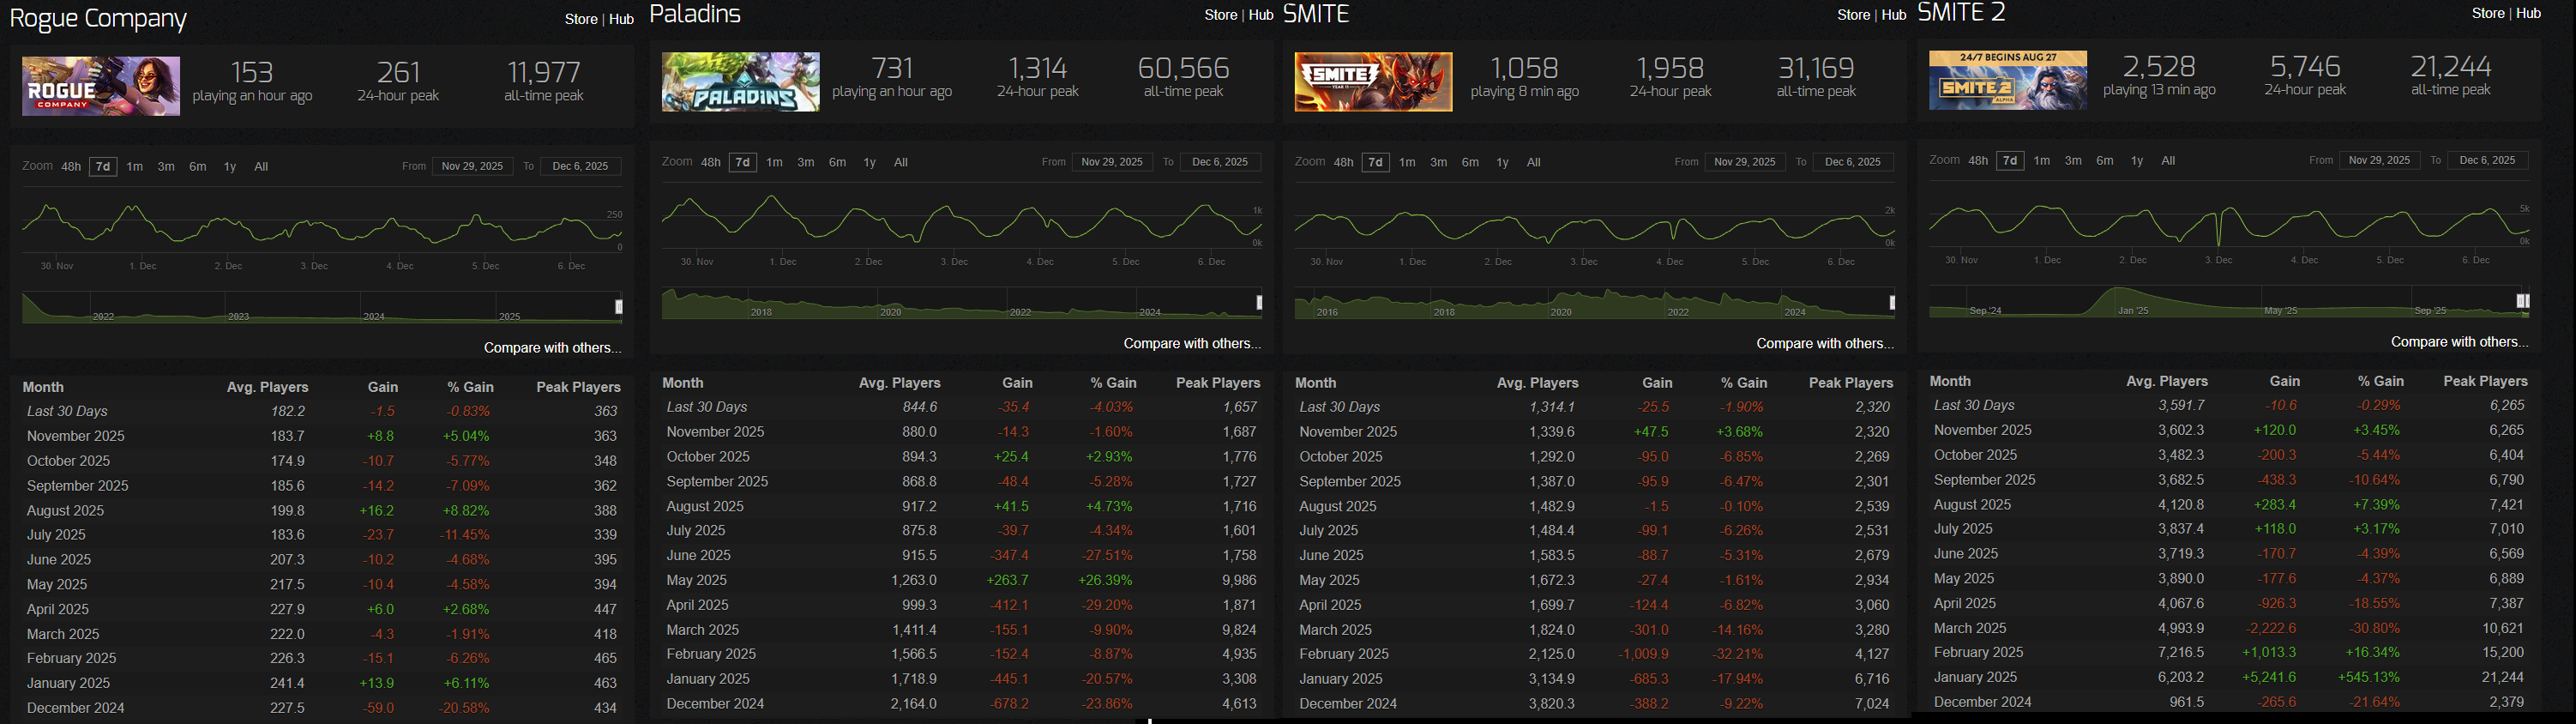
Task: Click Rogue Company From date field
Action: [x=473, y=166]
